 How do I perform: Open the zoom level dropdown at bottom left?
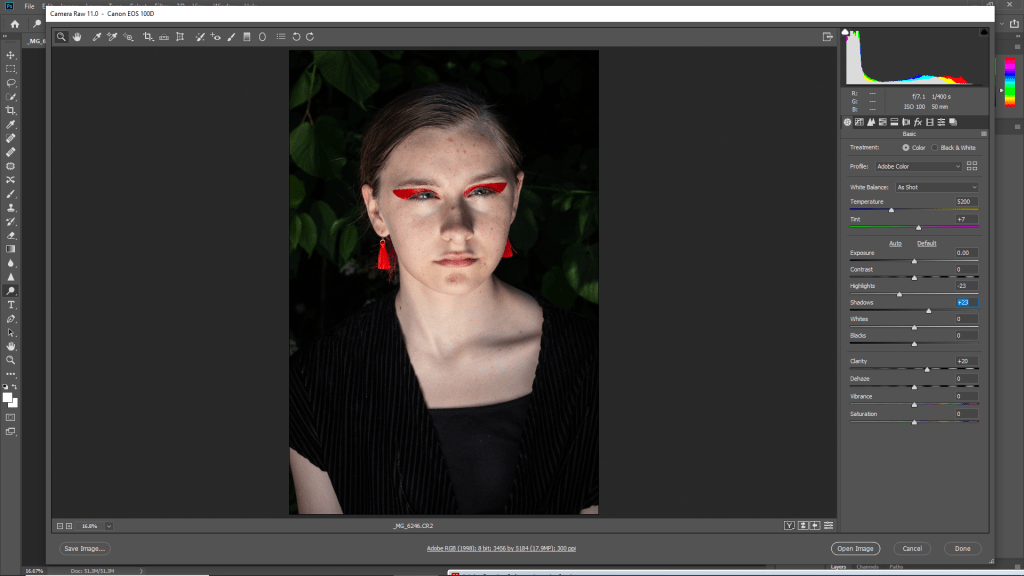[108, 525]
